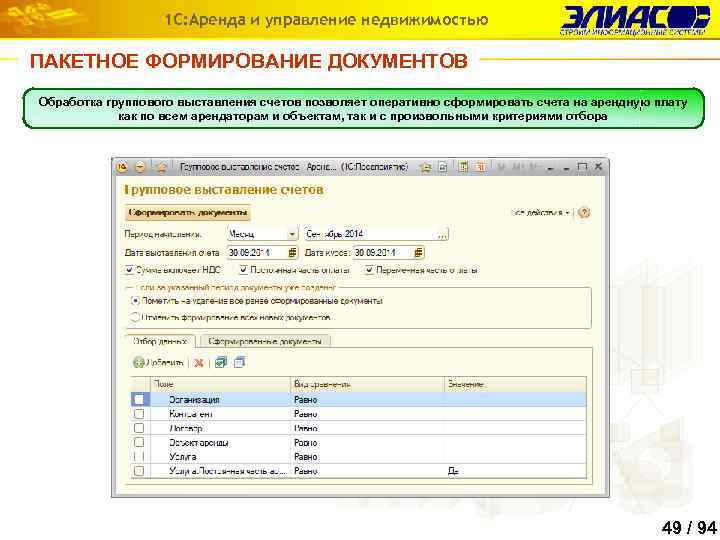This screenshot has width=720, height=540.
Task: Click Равно cell in Договор row
Action: (x=368, y=428)
